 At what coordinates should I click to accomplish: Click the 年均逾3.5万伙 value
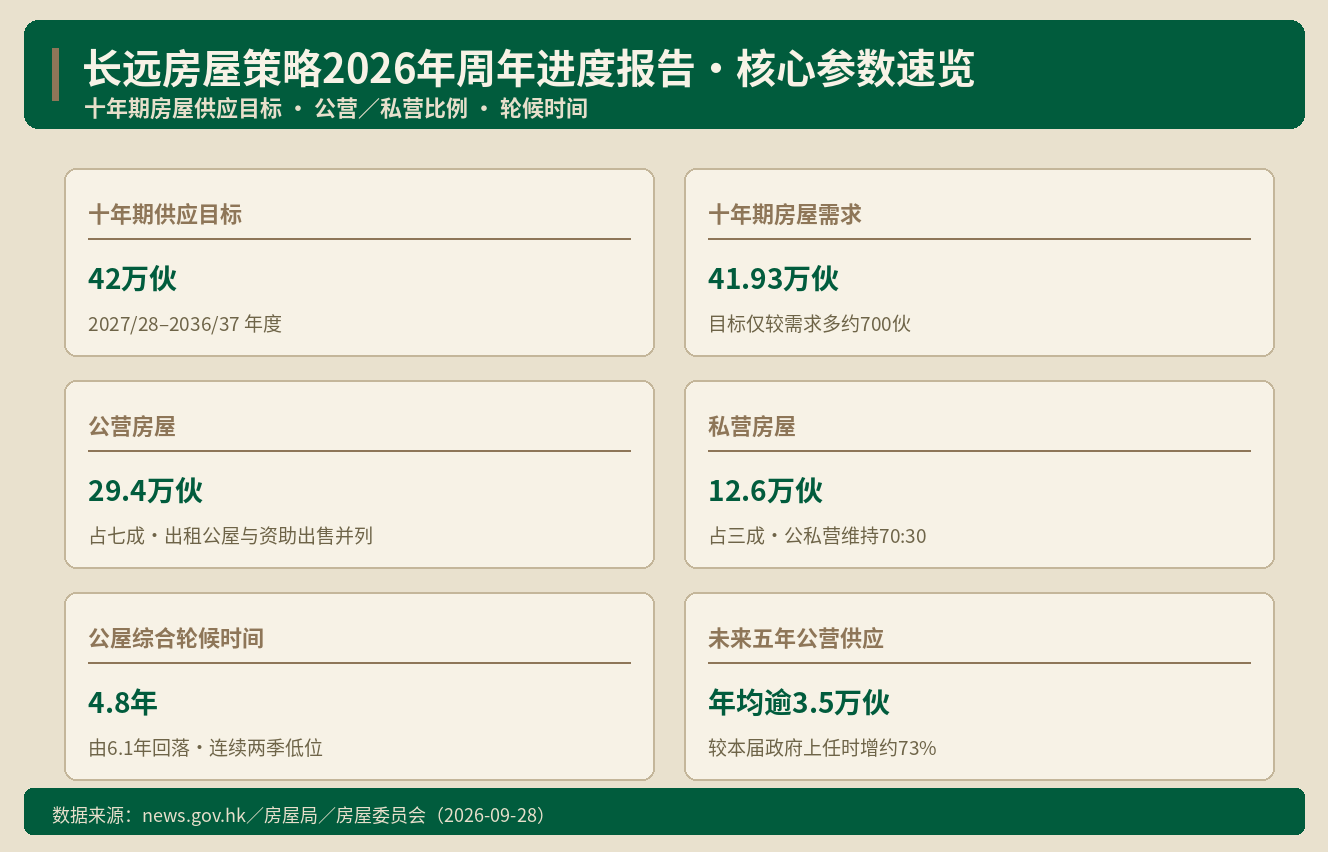pos(799,703)
